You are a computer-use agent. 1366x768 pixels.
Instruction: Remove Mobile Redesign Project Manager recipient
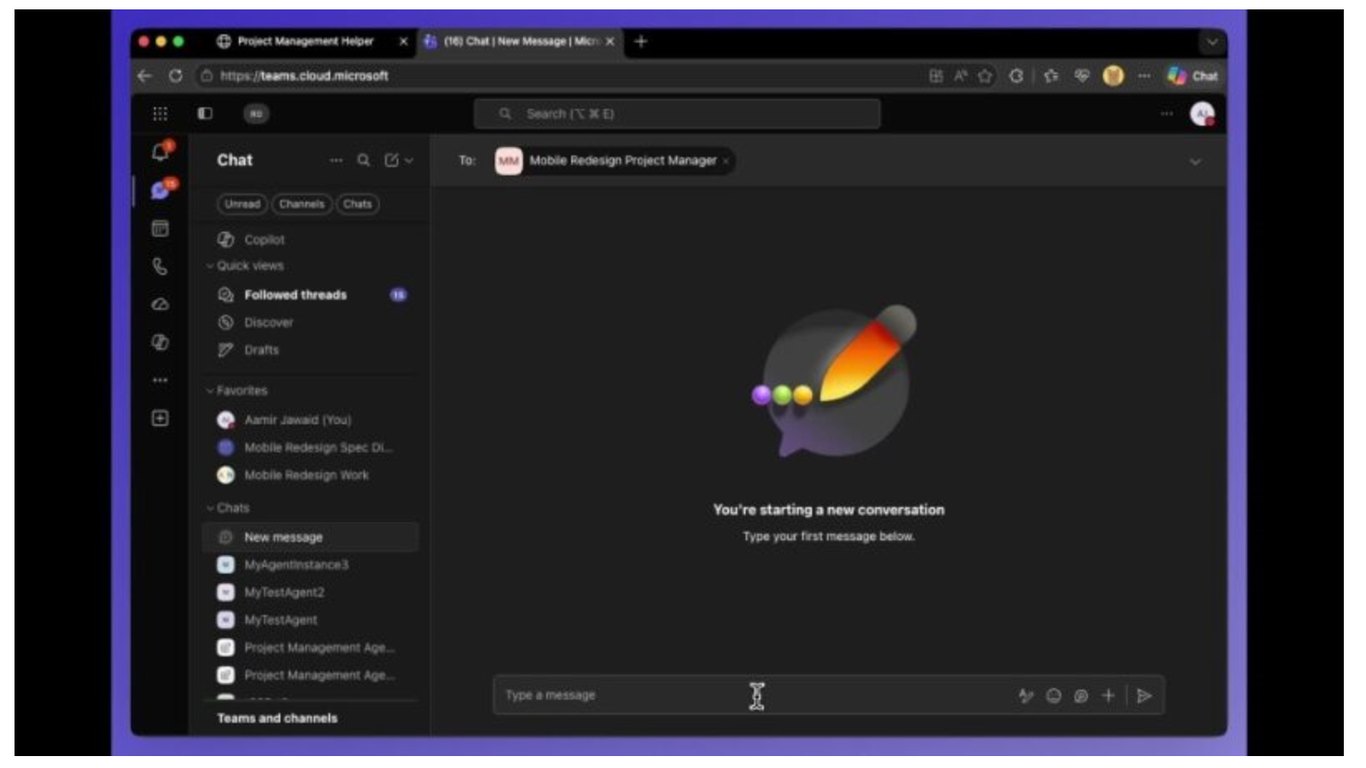click(x=726, y=161)
